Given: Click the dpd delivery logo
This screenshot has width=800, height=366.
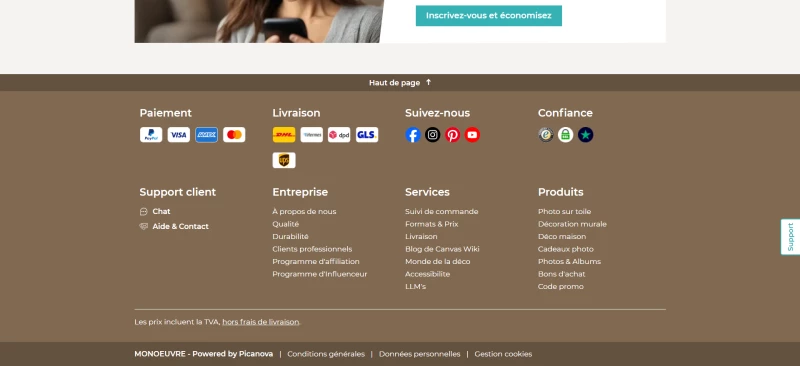Looking at the screenshot, I should point(339,135).
